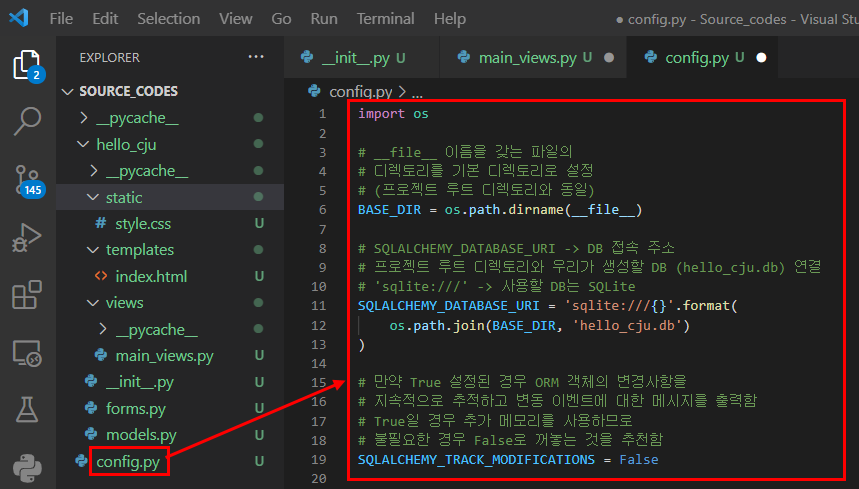This screenshot has height=489, width=859.
Task: Switch to the main_views.py editor tab
Action: tap(533, 57)
